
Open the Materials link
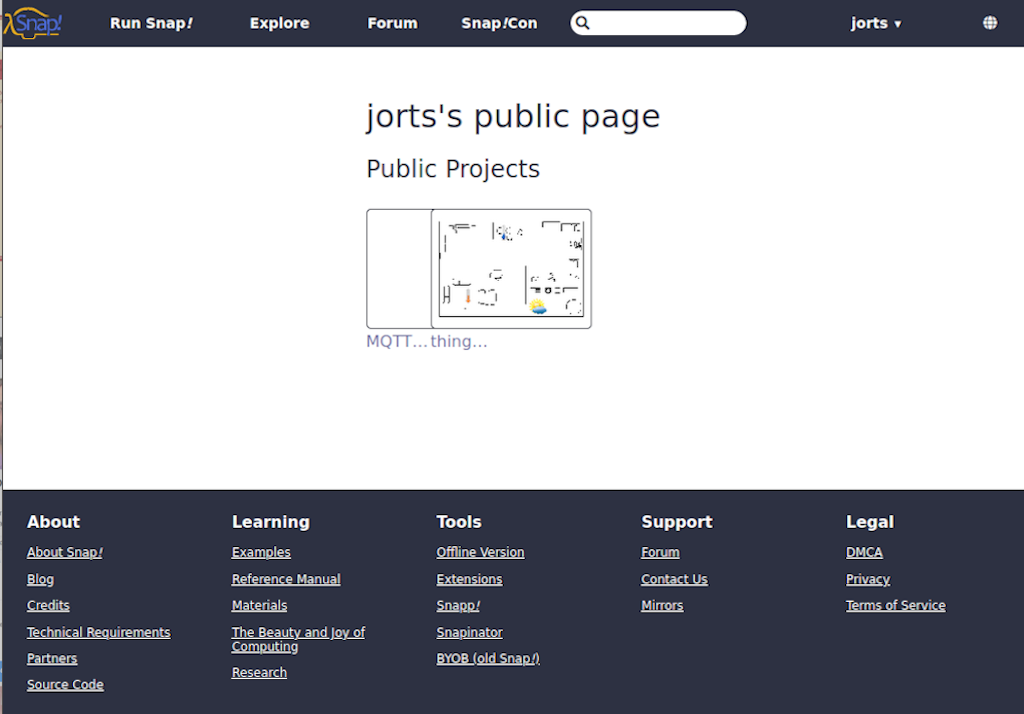click(x=259, y=606)
